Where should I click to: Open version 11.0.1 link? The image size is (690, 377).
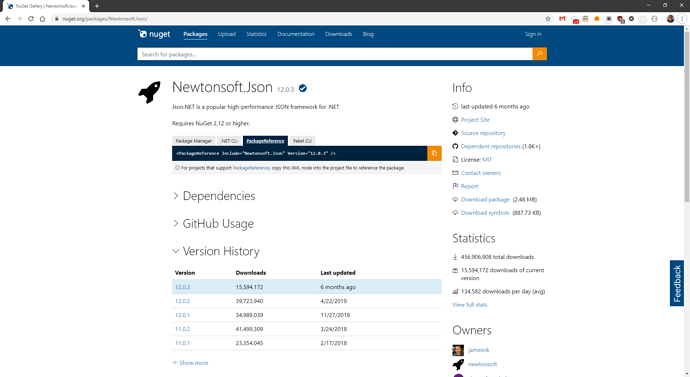pos(183,343)
